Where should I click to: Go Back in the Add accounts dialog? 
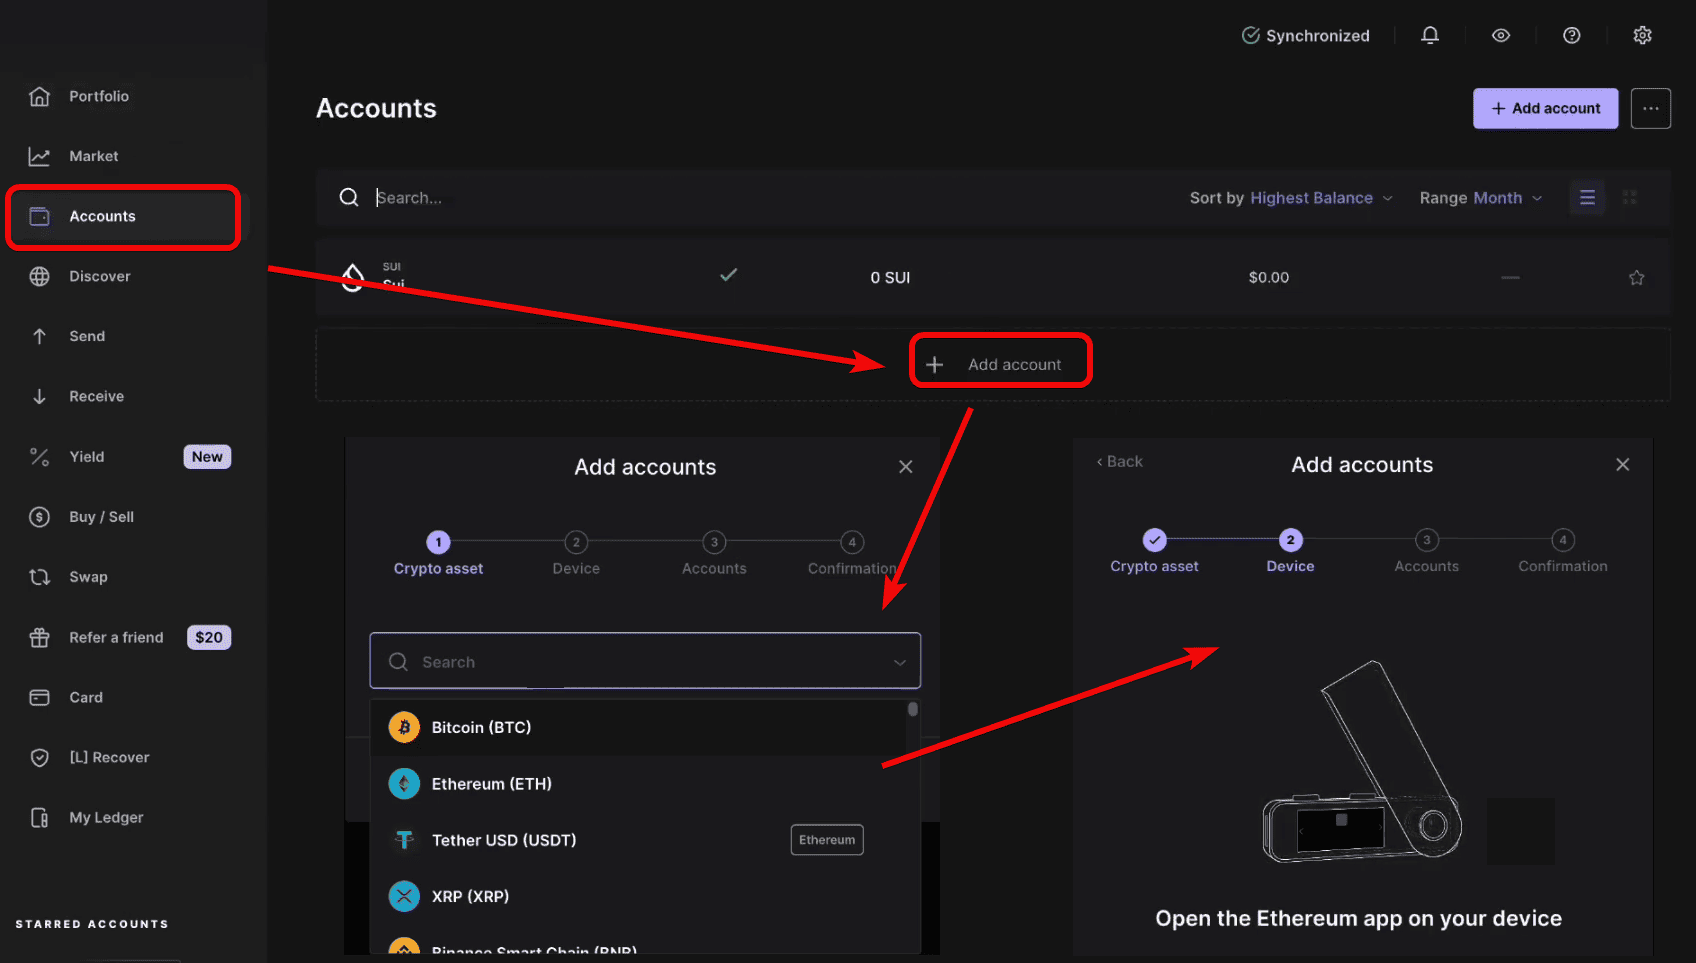[1119, 461]
